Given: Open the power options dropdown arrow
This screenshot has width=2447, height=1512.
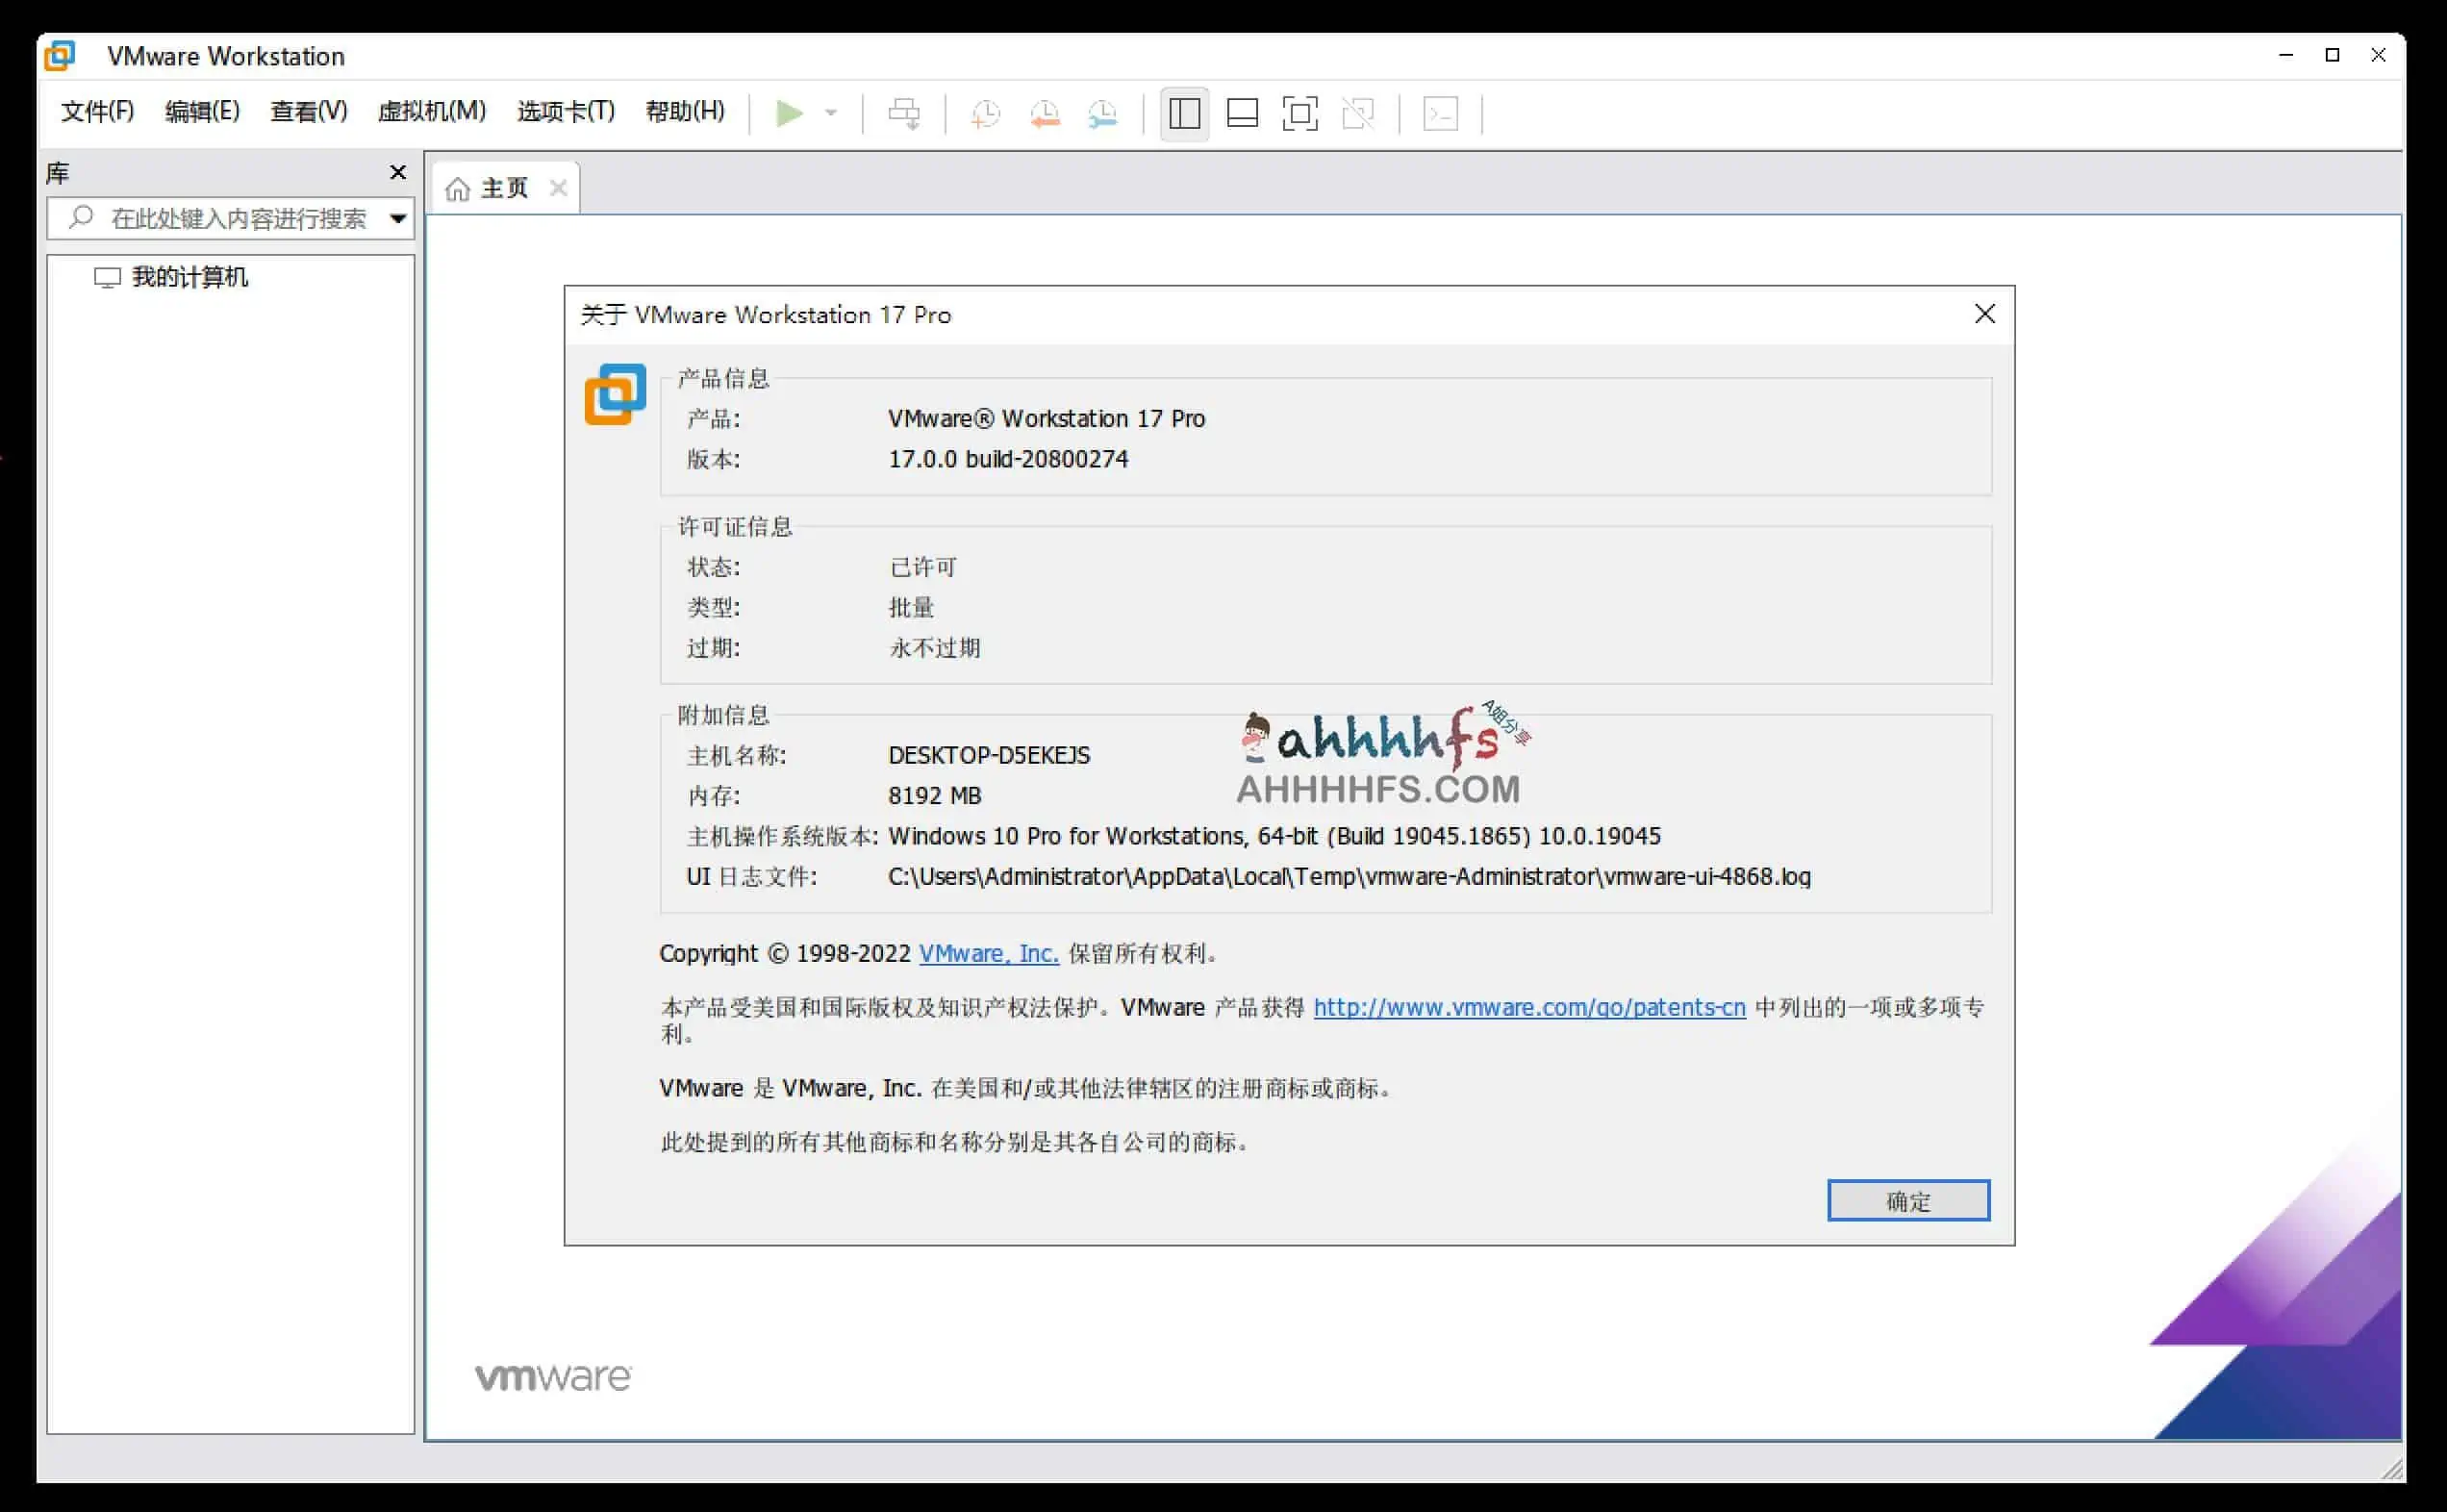Looking at the screenshot, I should tap(831, 113).
